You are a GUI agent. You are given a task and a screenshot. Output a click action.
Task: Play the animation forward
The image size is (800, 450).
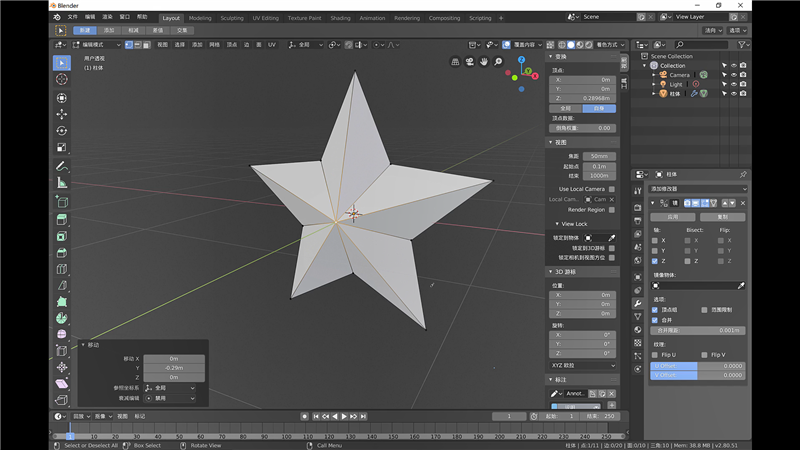coord(344,416)
